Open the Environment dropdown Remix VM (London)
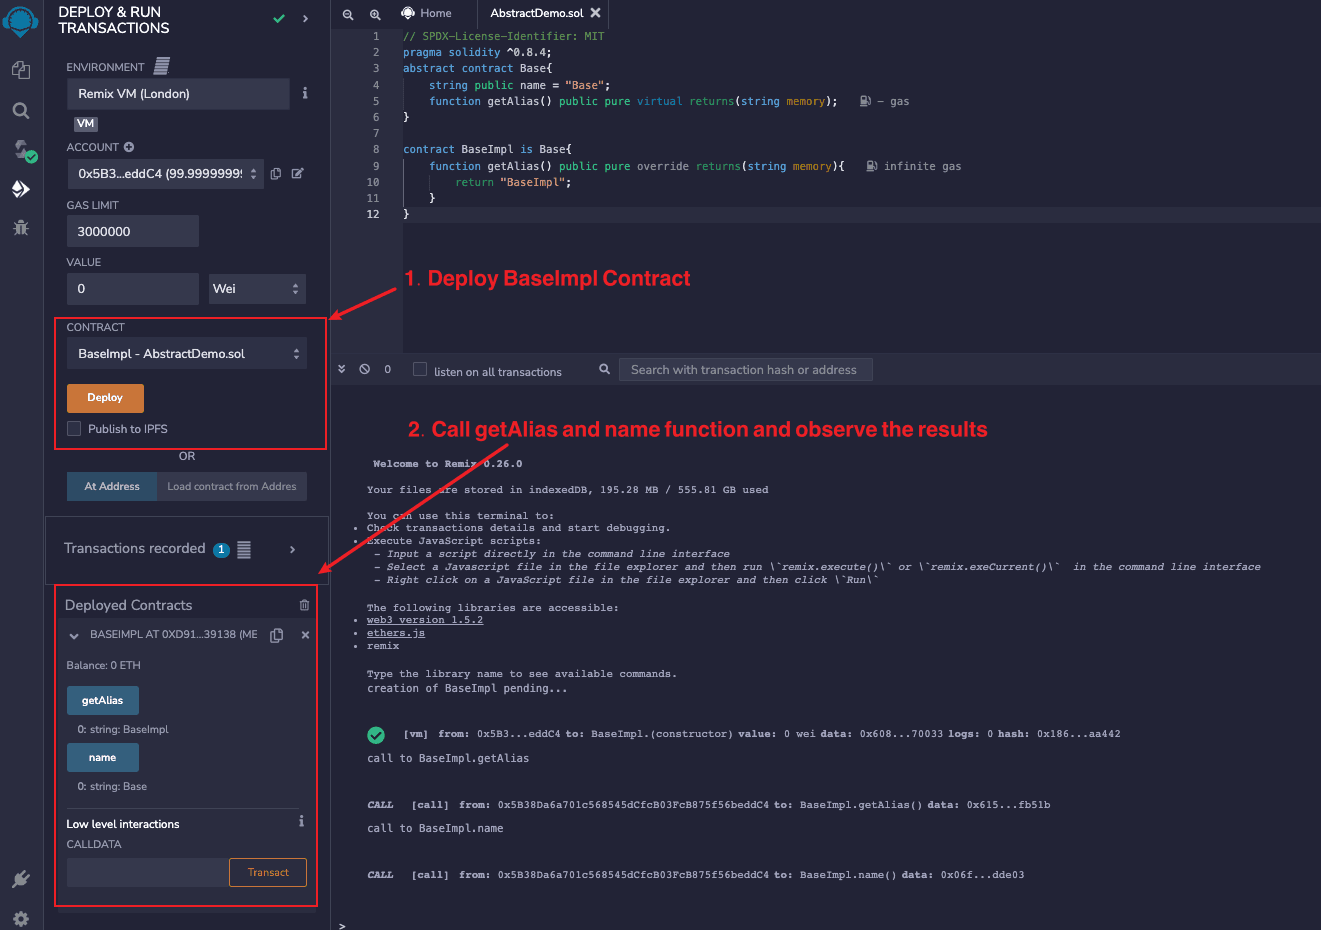Viewport: 1321px width, 930px height. point(178,94)
